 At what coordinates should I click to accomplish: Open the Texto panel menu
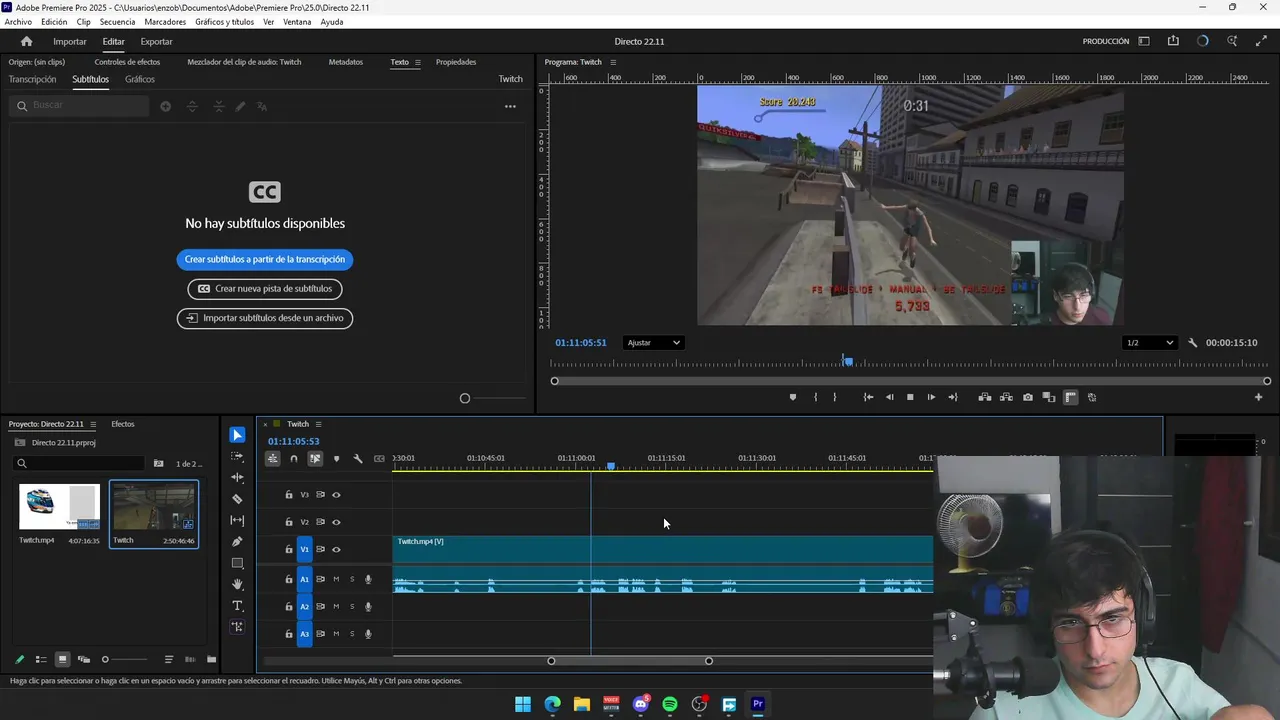coord(418,62)
